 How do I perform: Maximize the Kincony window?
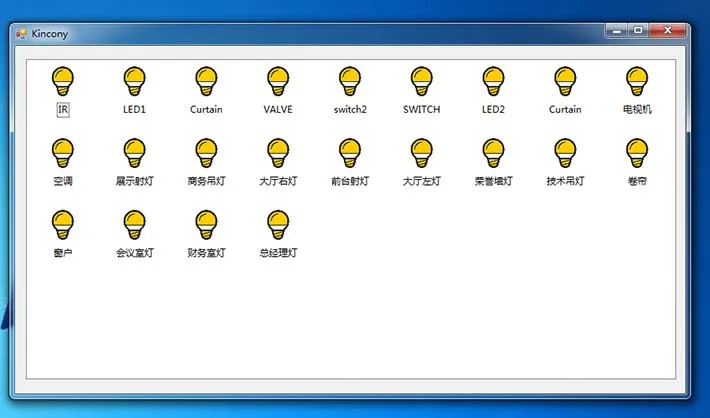pyautogui.click(x=638, y=31)
